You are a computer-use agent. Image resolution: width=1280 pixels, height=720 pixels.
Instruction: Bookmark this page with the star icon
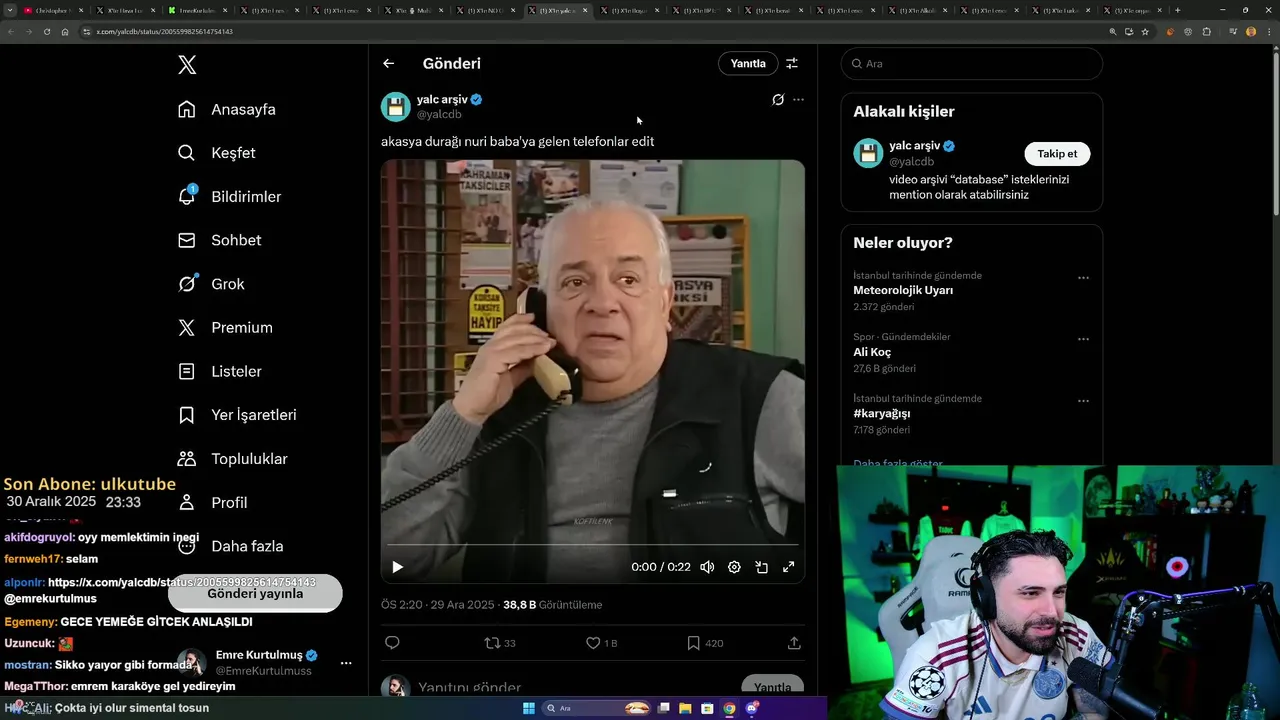point(1145,31)
